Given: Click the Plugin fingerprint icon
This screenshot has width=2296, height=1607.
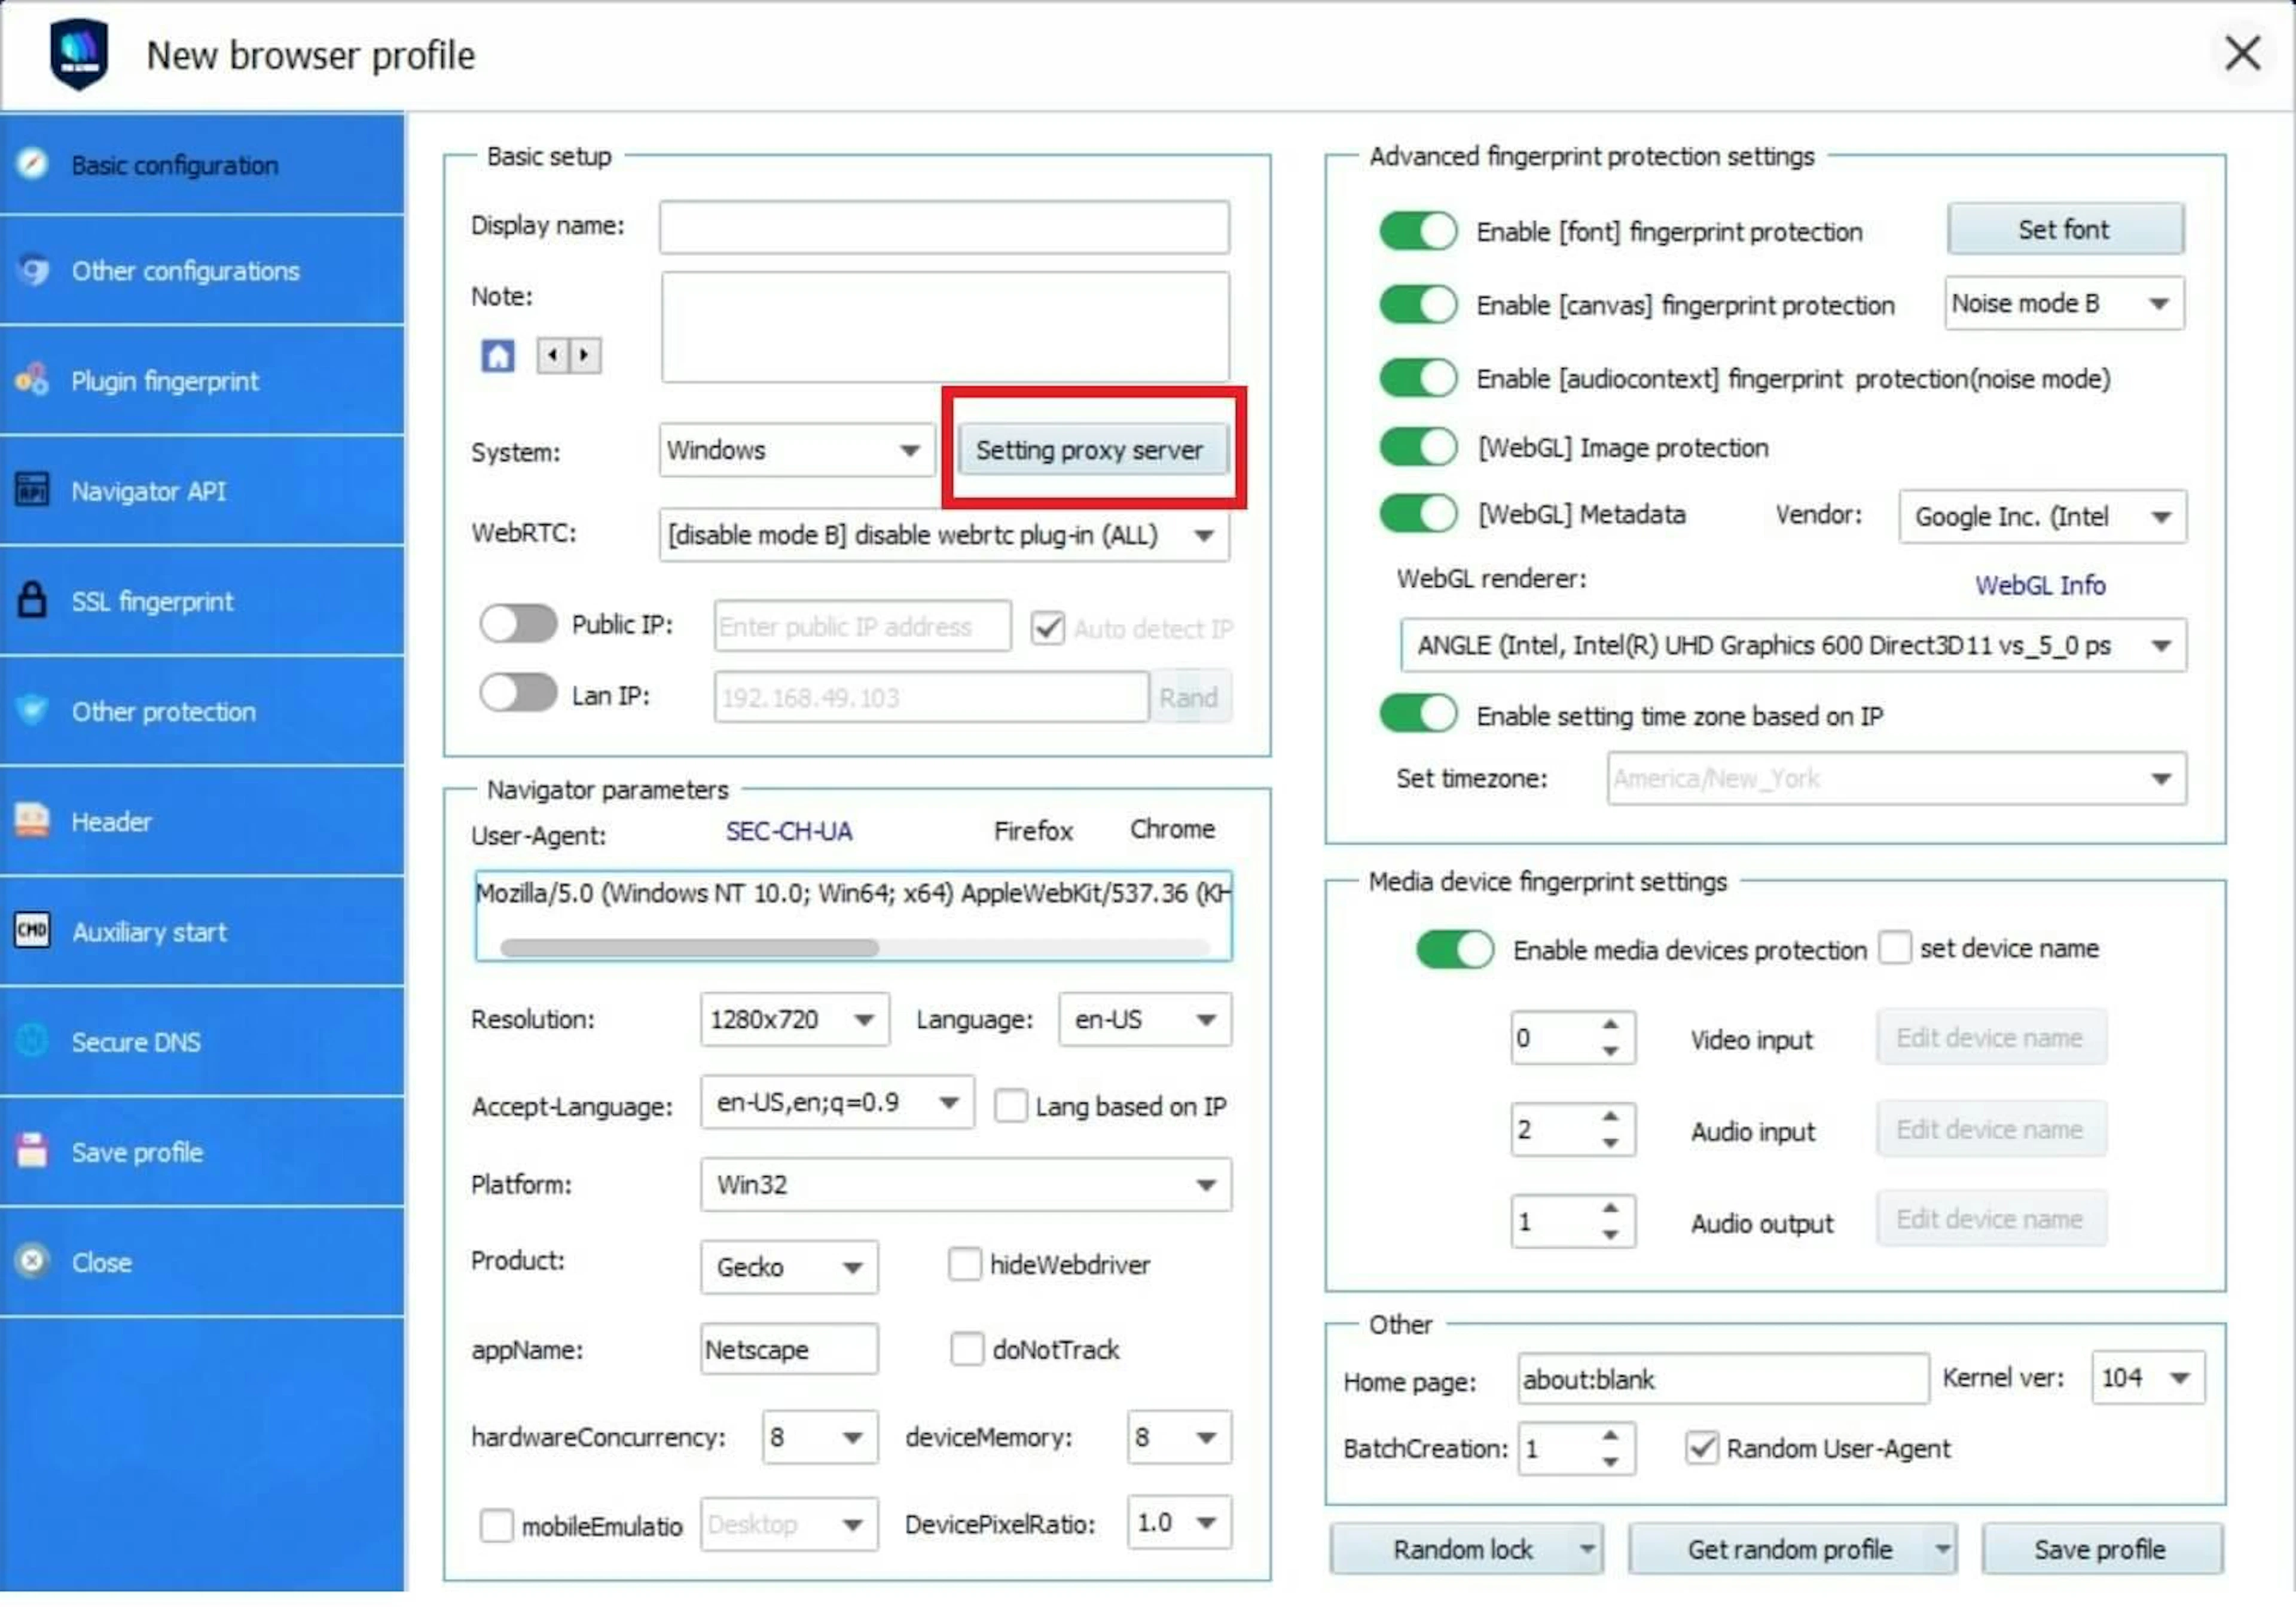Looking at the screenshot, I should tap(32, 380).
